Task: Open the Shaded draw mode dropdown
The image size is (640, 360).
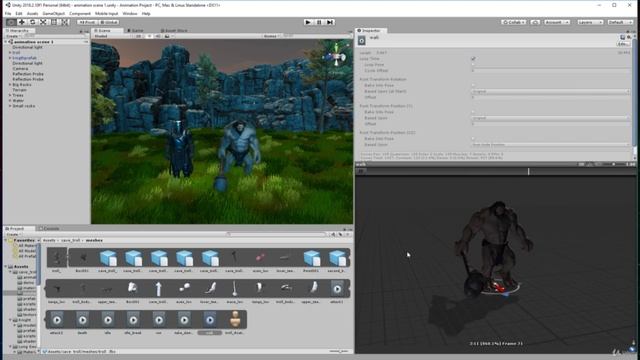Action: point(112,36)
